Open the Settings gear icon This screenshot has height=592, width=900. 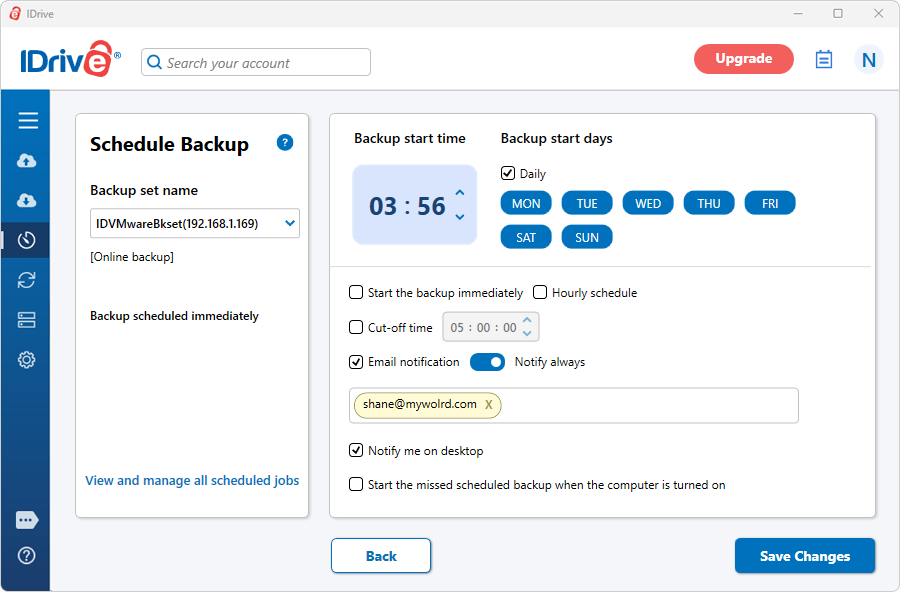(27, 360)
